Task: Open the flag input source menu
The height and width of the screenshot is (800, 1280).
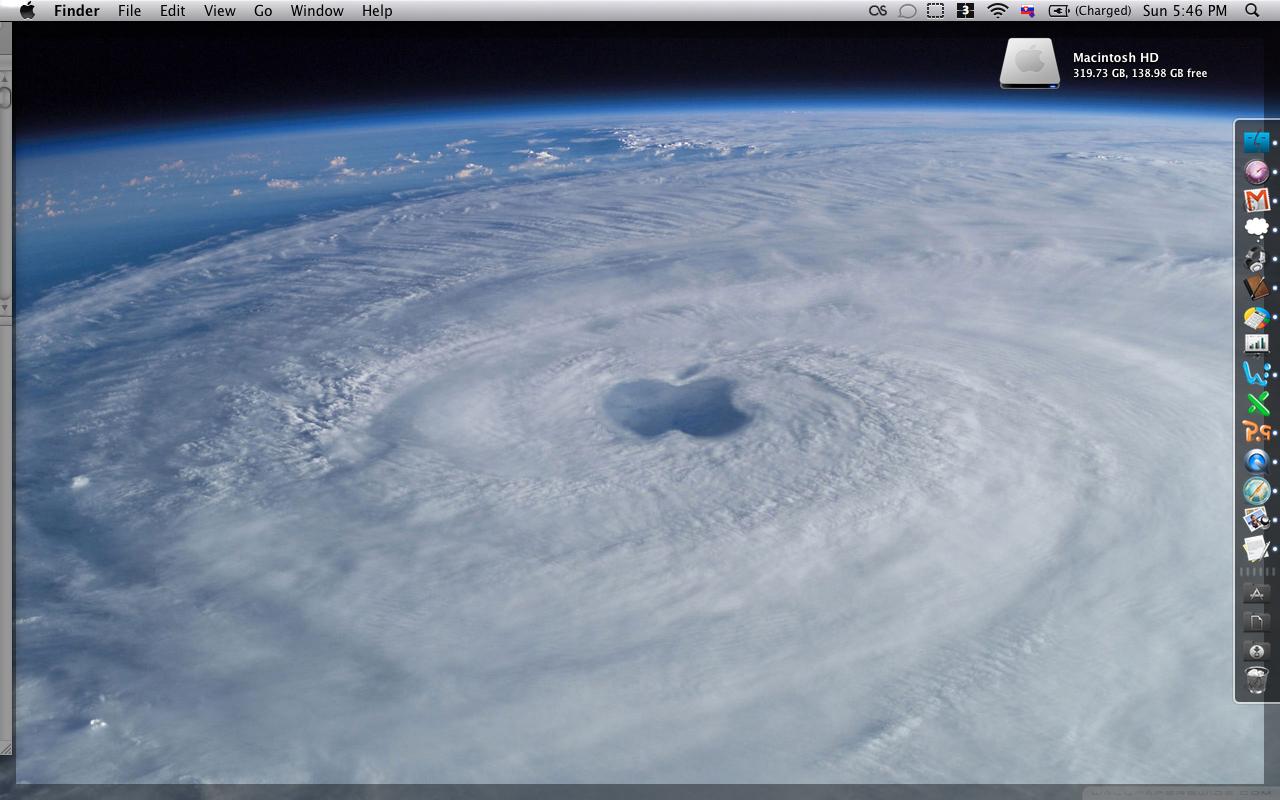Action: pos(1027,11)
